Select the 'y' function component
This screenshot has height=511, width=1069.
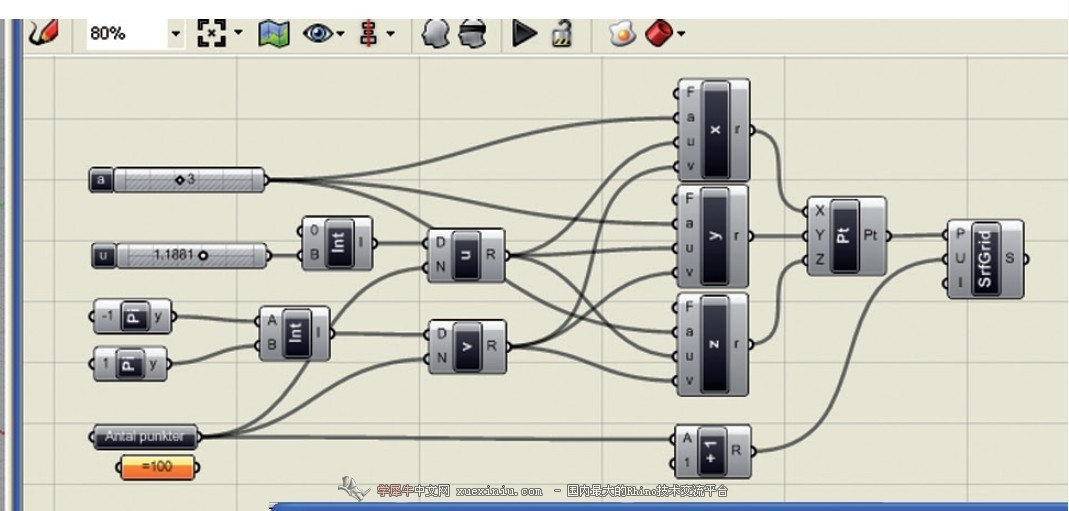click(713, 236)
